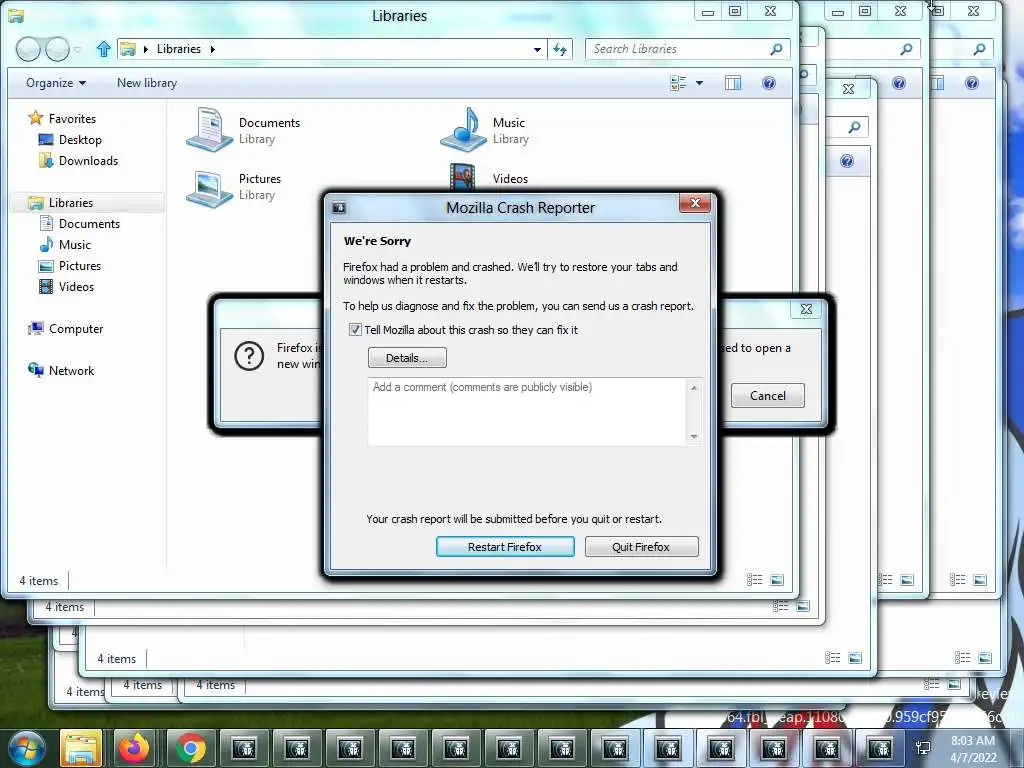Close the Firefox prompt dialog behind
Image resolution: width=1024 pixels, height=768 pixels.
tap(806, 309)
